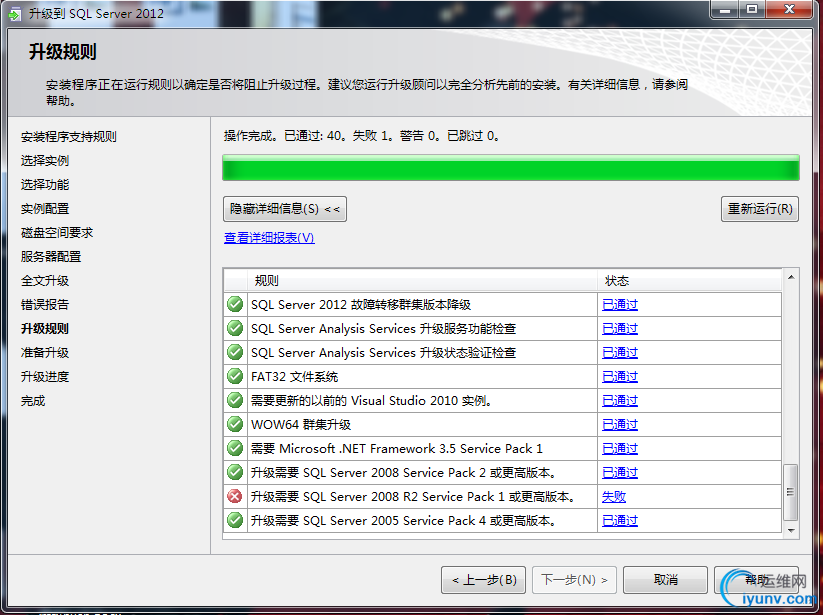Click the check icon for SQL Server 2005 Service Pack 4
Screen dimensions: 823x615
point(235,520)
